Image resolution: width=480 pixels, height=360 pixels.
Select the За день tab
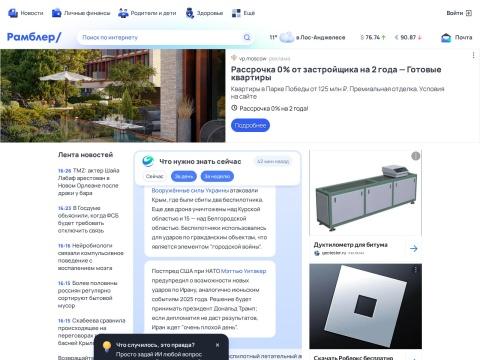184,176
